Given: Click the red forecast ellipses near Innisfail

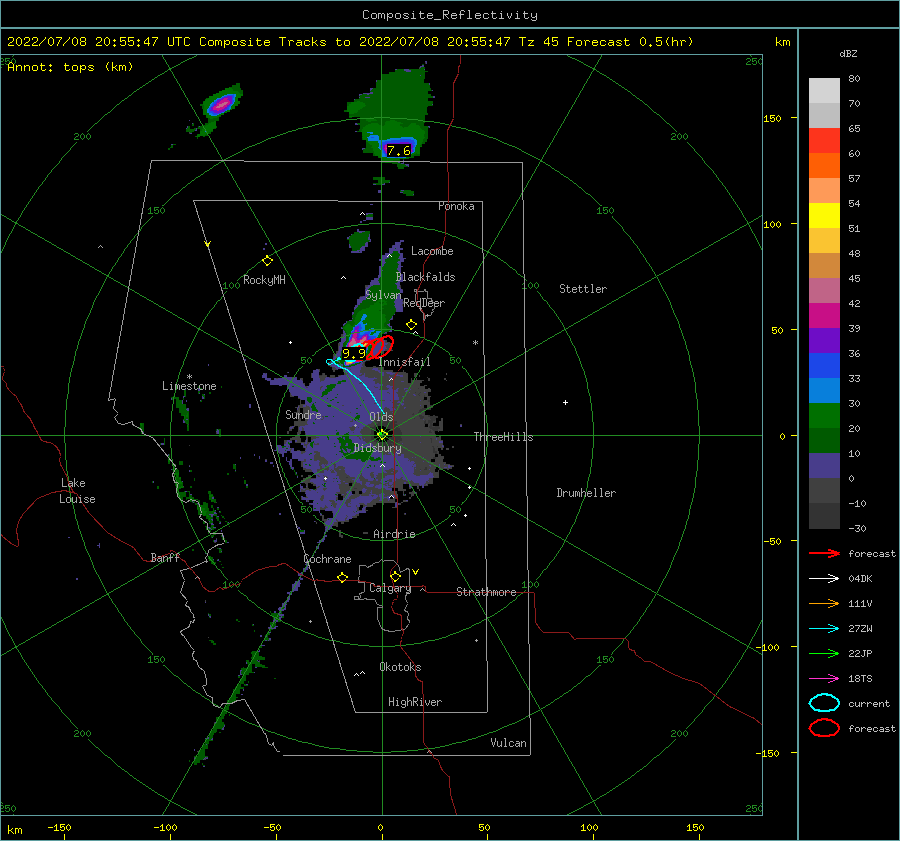Looking at the screenshot, I should pyautogui.click(x=380, y=347).
